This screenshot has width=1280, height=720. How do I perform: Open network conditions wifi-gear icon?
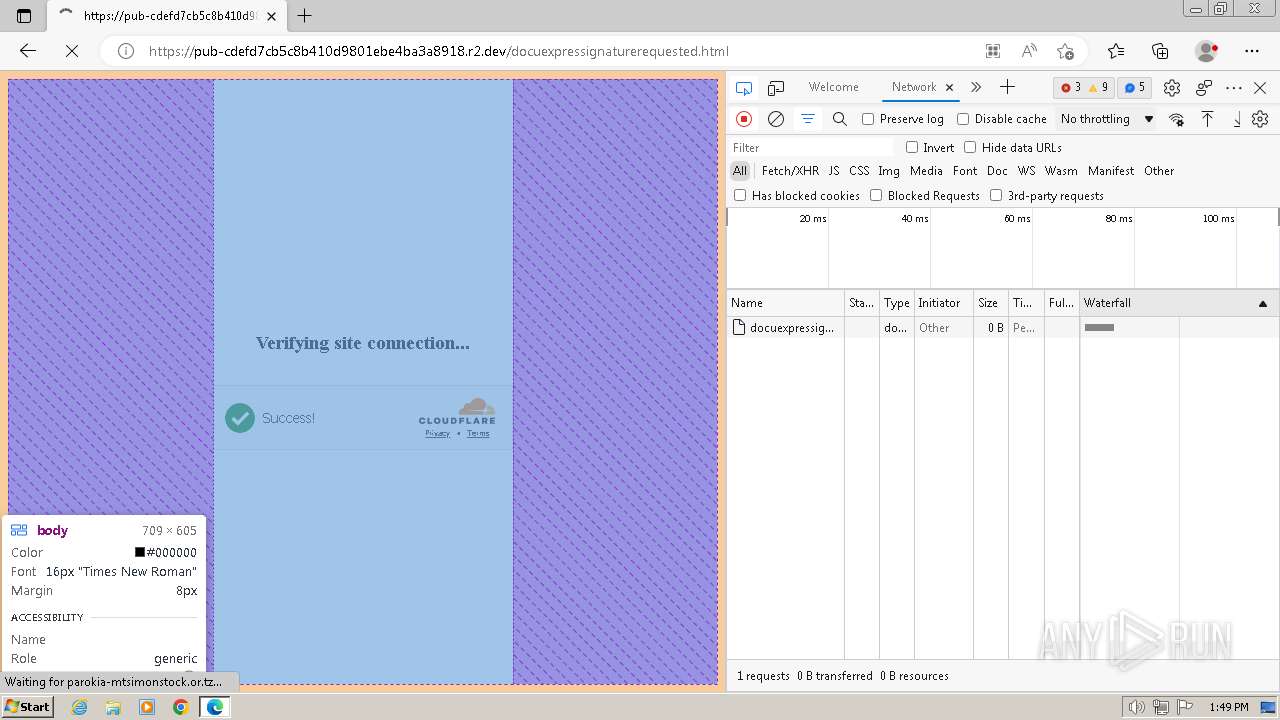(1177, 119)
